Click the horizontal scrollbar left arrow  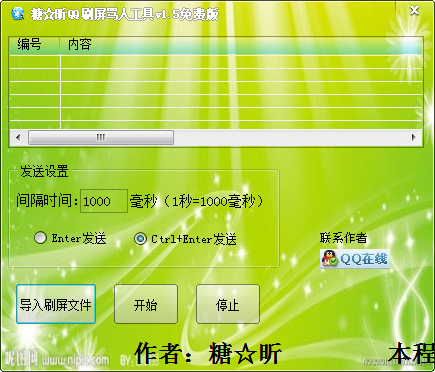pos(18,137)
